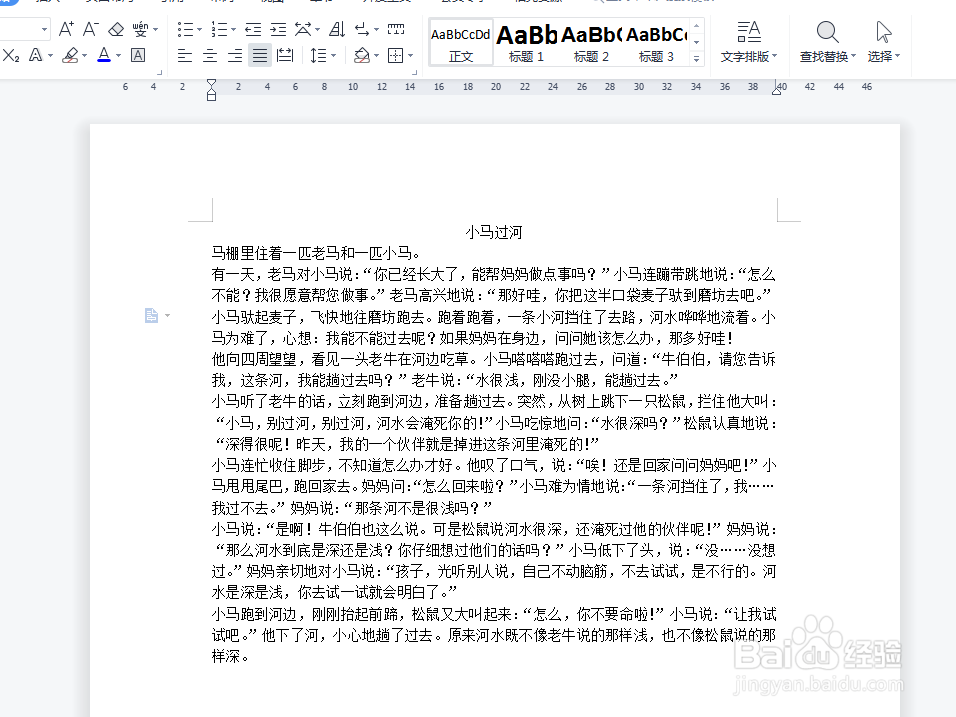Select the subscript X₂ tool

[x=12, y=55]
